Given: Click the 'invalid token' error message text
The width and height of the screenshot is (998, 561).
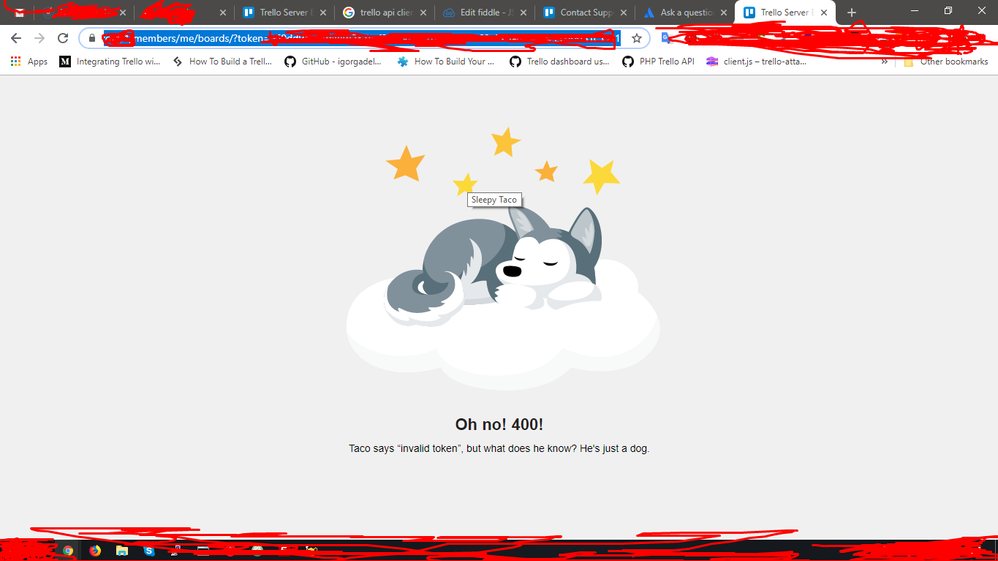Looking at the screenshot, I should pos(499,448).
